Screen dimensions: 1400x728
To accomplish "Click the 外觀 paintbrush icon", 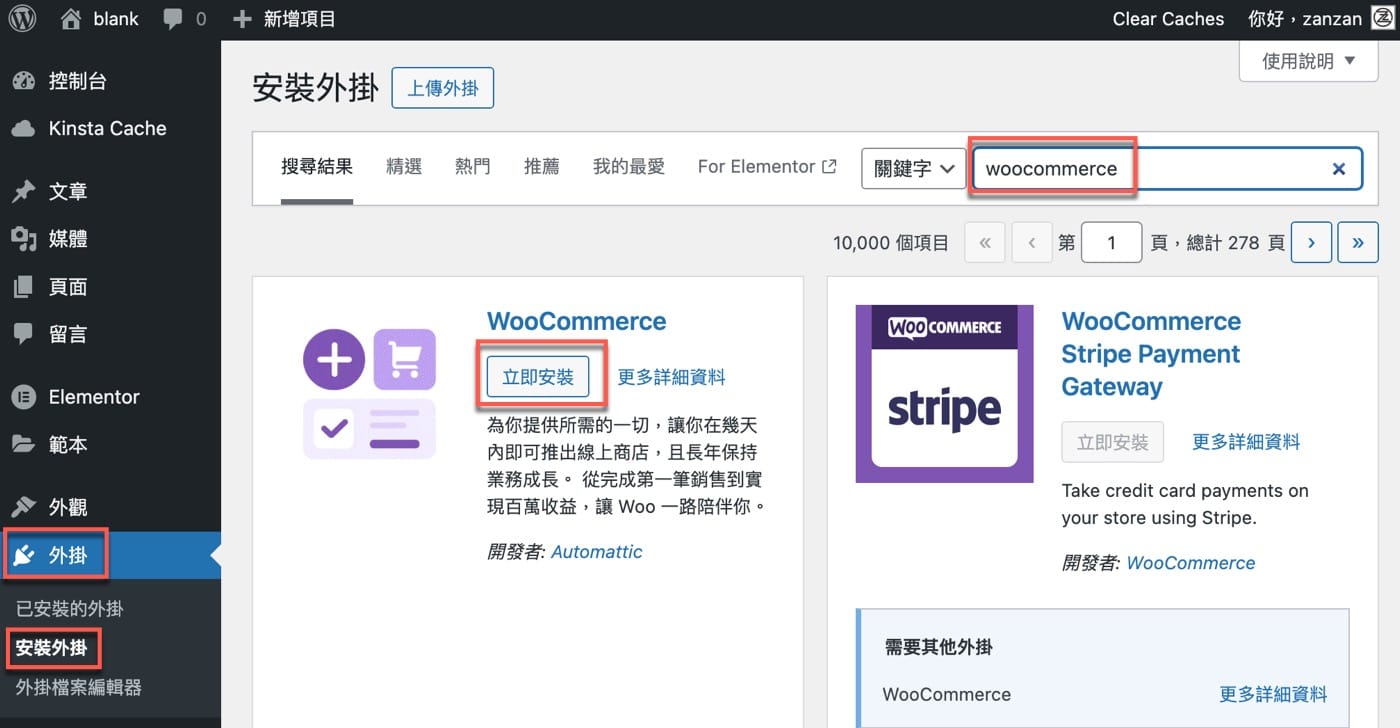I will click(24, 507).
